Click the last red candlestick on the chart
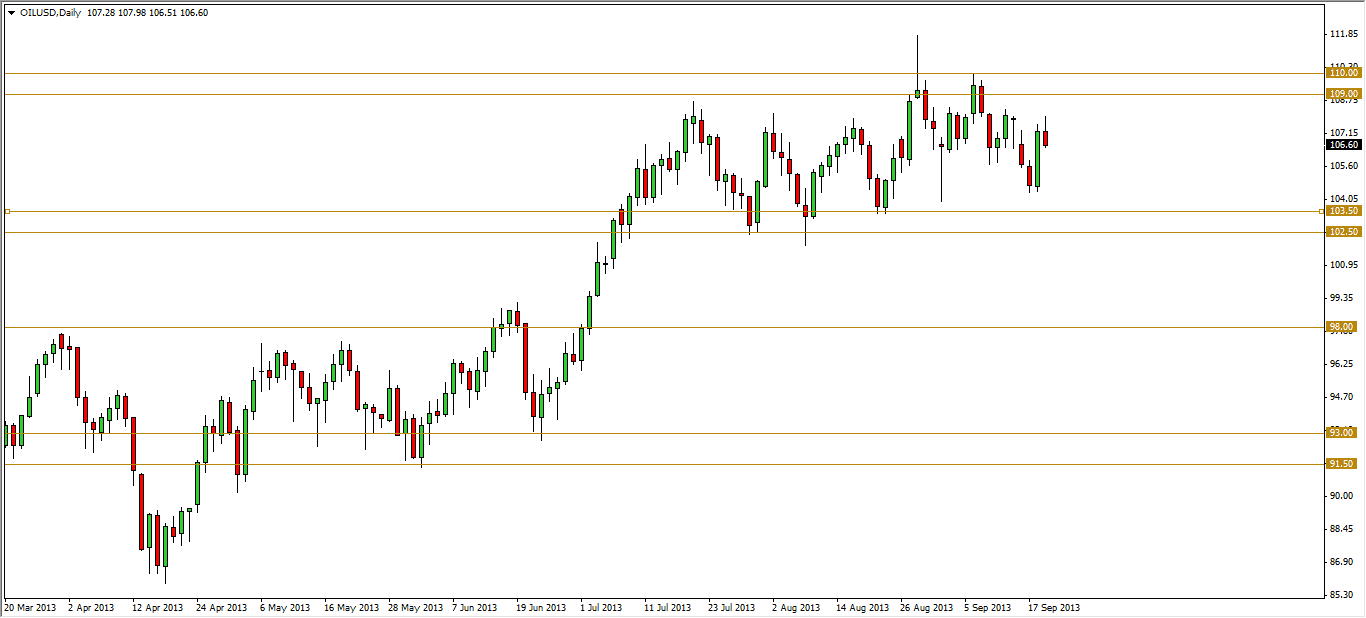The image size is (1366, 618). [x=1045, y=139]
